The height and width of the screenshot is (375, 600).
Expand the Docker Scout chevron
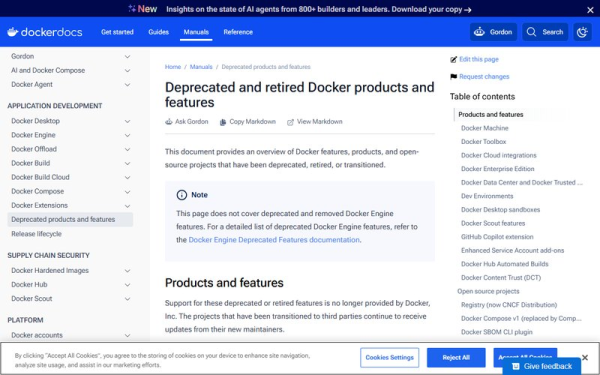tap(127, 299)
